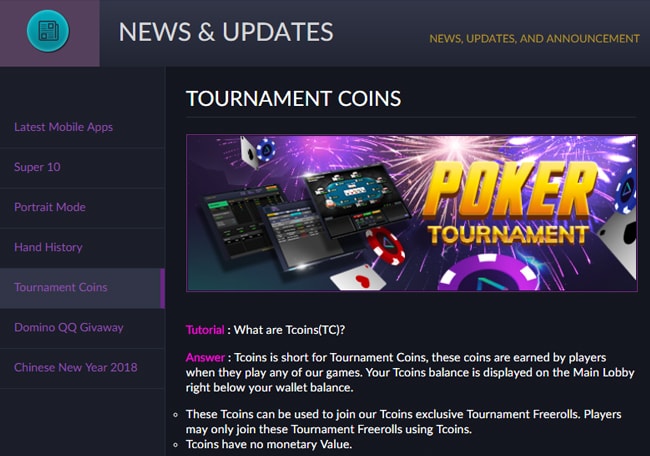Click the red poker chip in banner
650x456 pixels.
[385, 245]
